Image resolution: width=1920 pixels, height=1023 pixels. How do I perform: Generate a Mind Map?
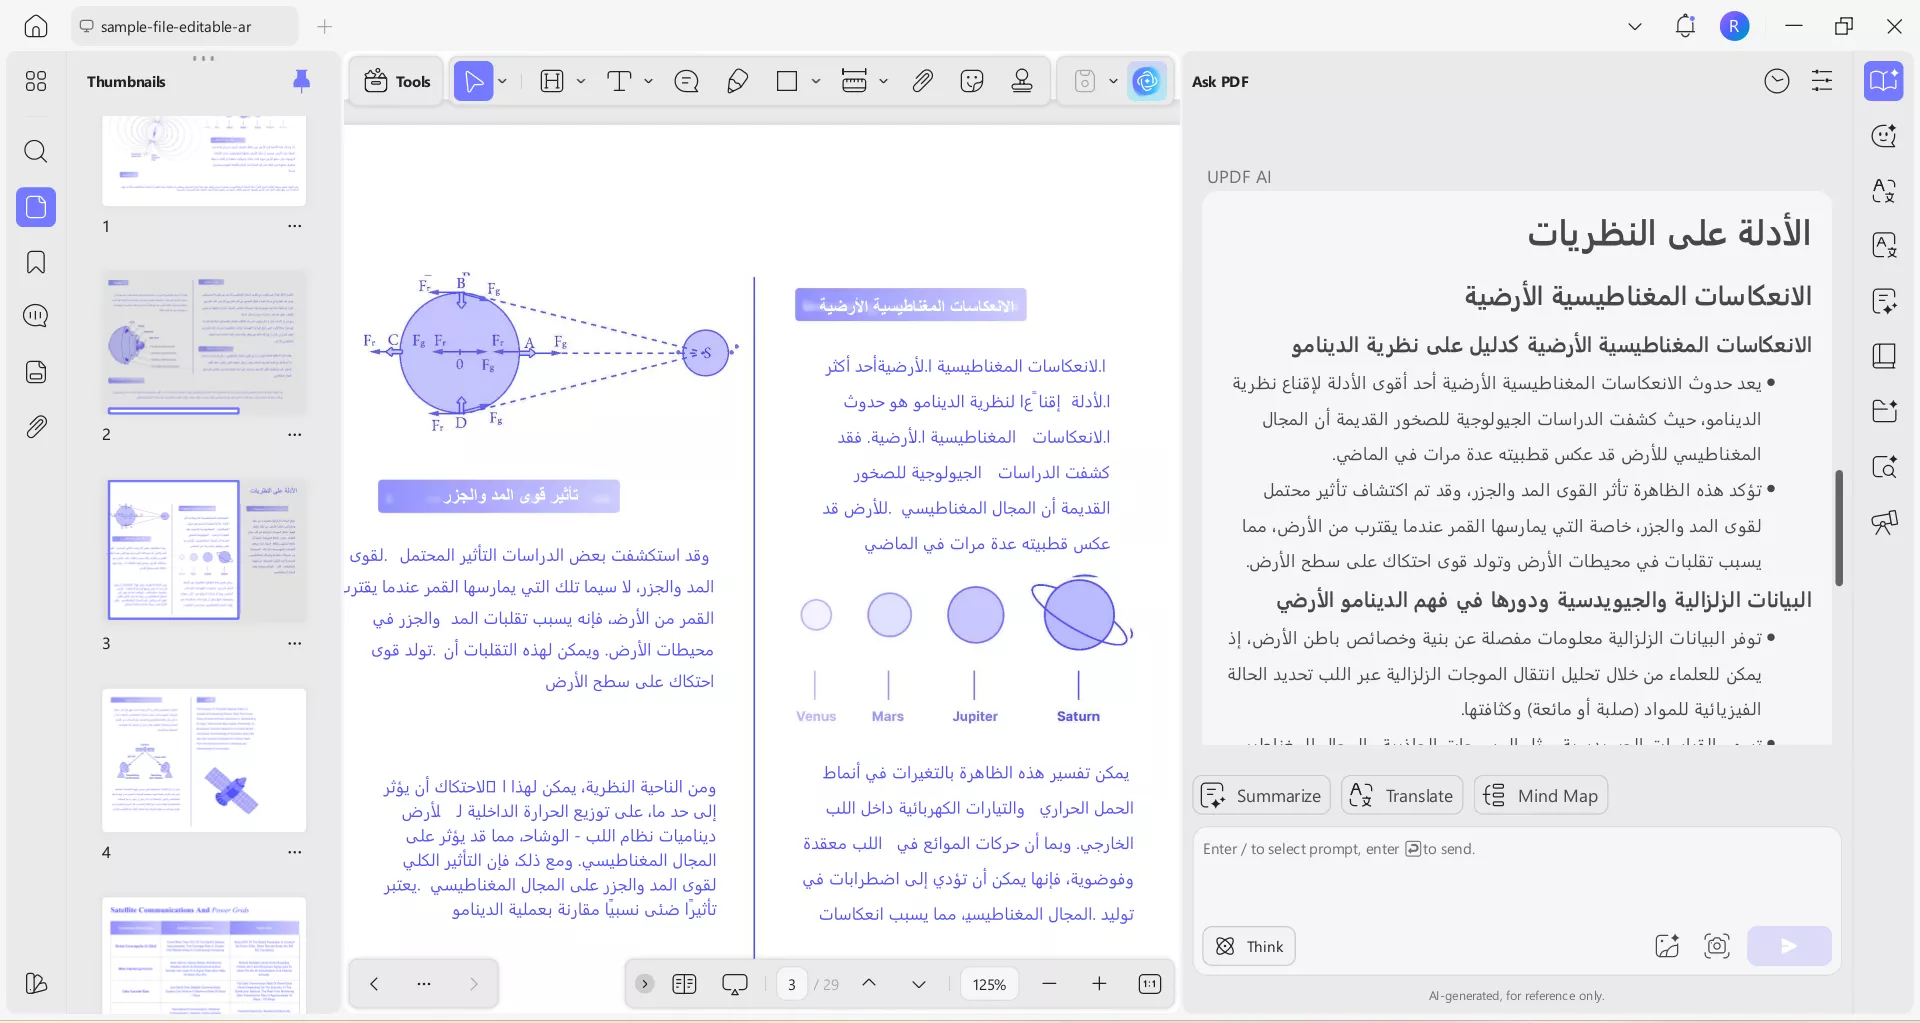click(1540, 795)
